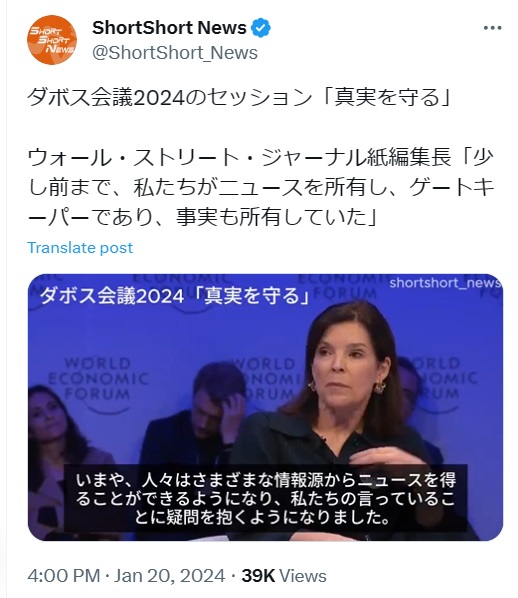This screenshot has height=598, width=518.
Task: Open the ShortShort News display name
Action: 169,28
